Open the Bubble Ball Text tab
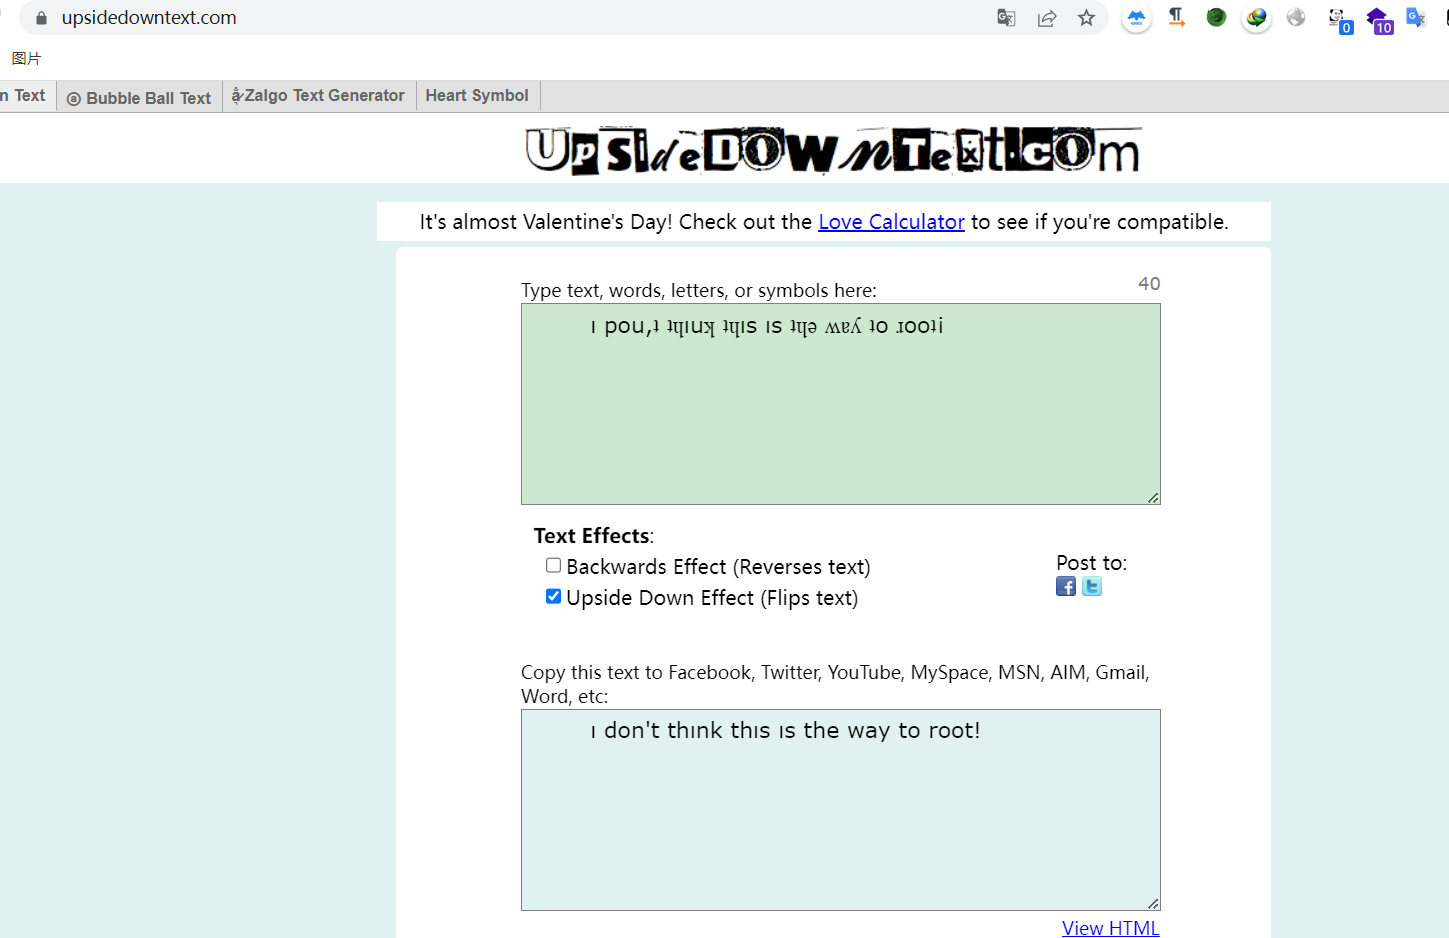The image size is (1449, 938). click(139, 97)
